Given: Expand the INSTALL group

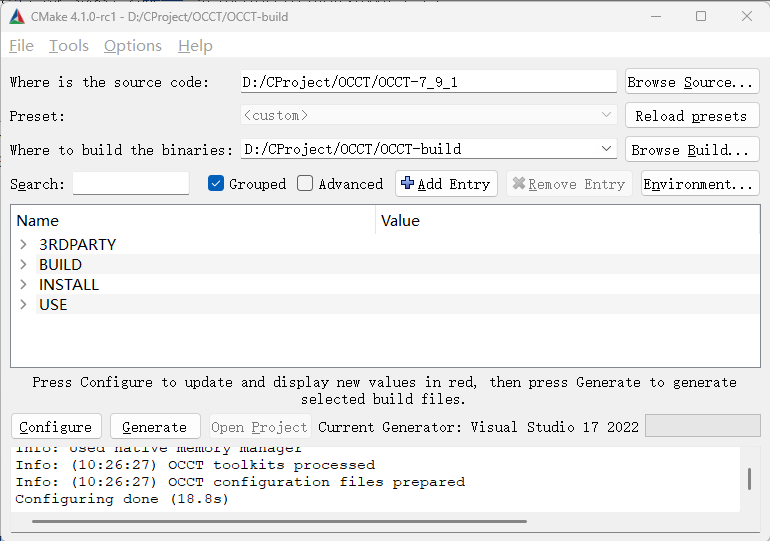Looking at the screenshot, I should [23, 284].
